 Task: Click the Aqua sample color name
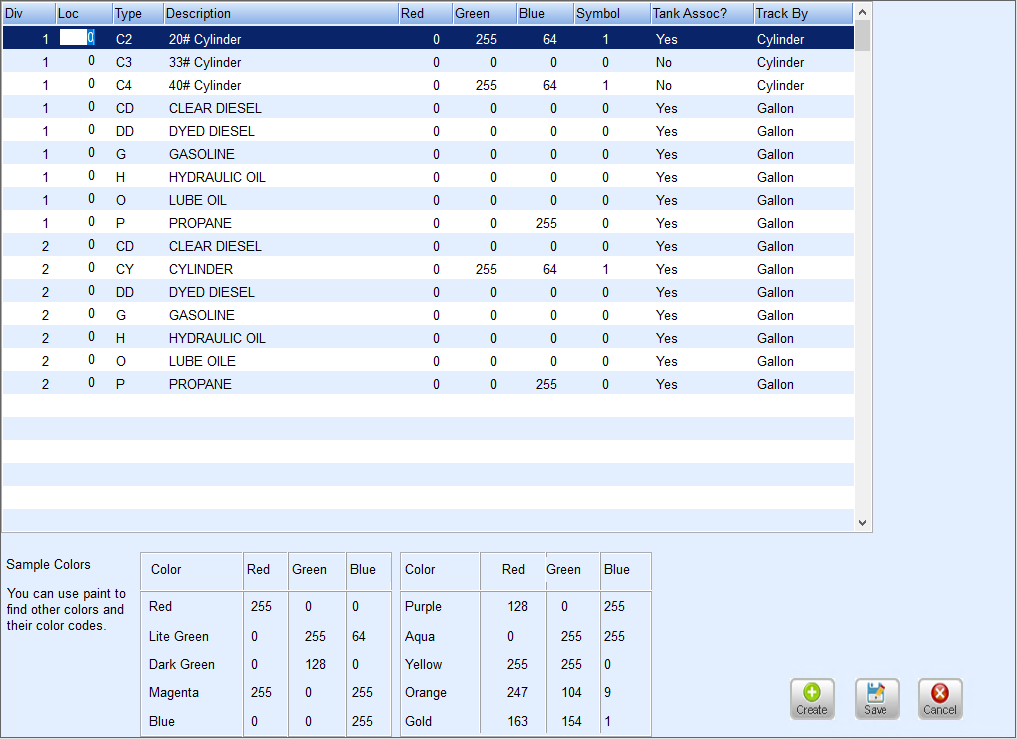[x=420, y=636]
